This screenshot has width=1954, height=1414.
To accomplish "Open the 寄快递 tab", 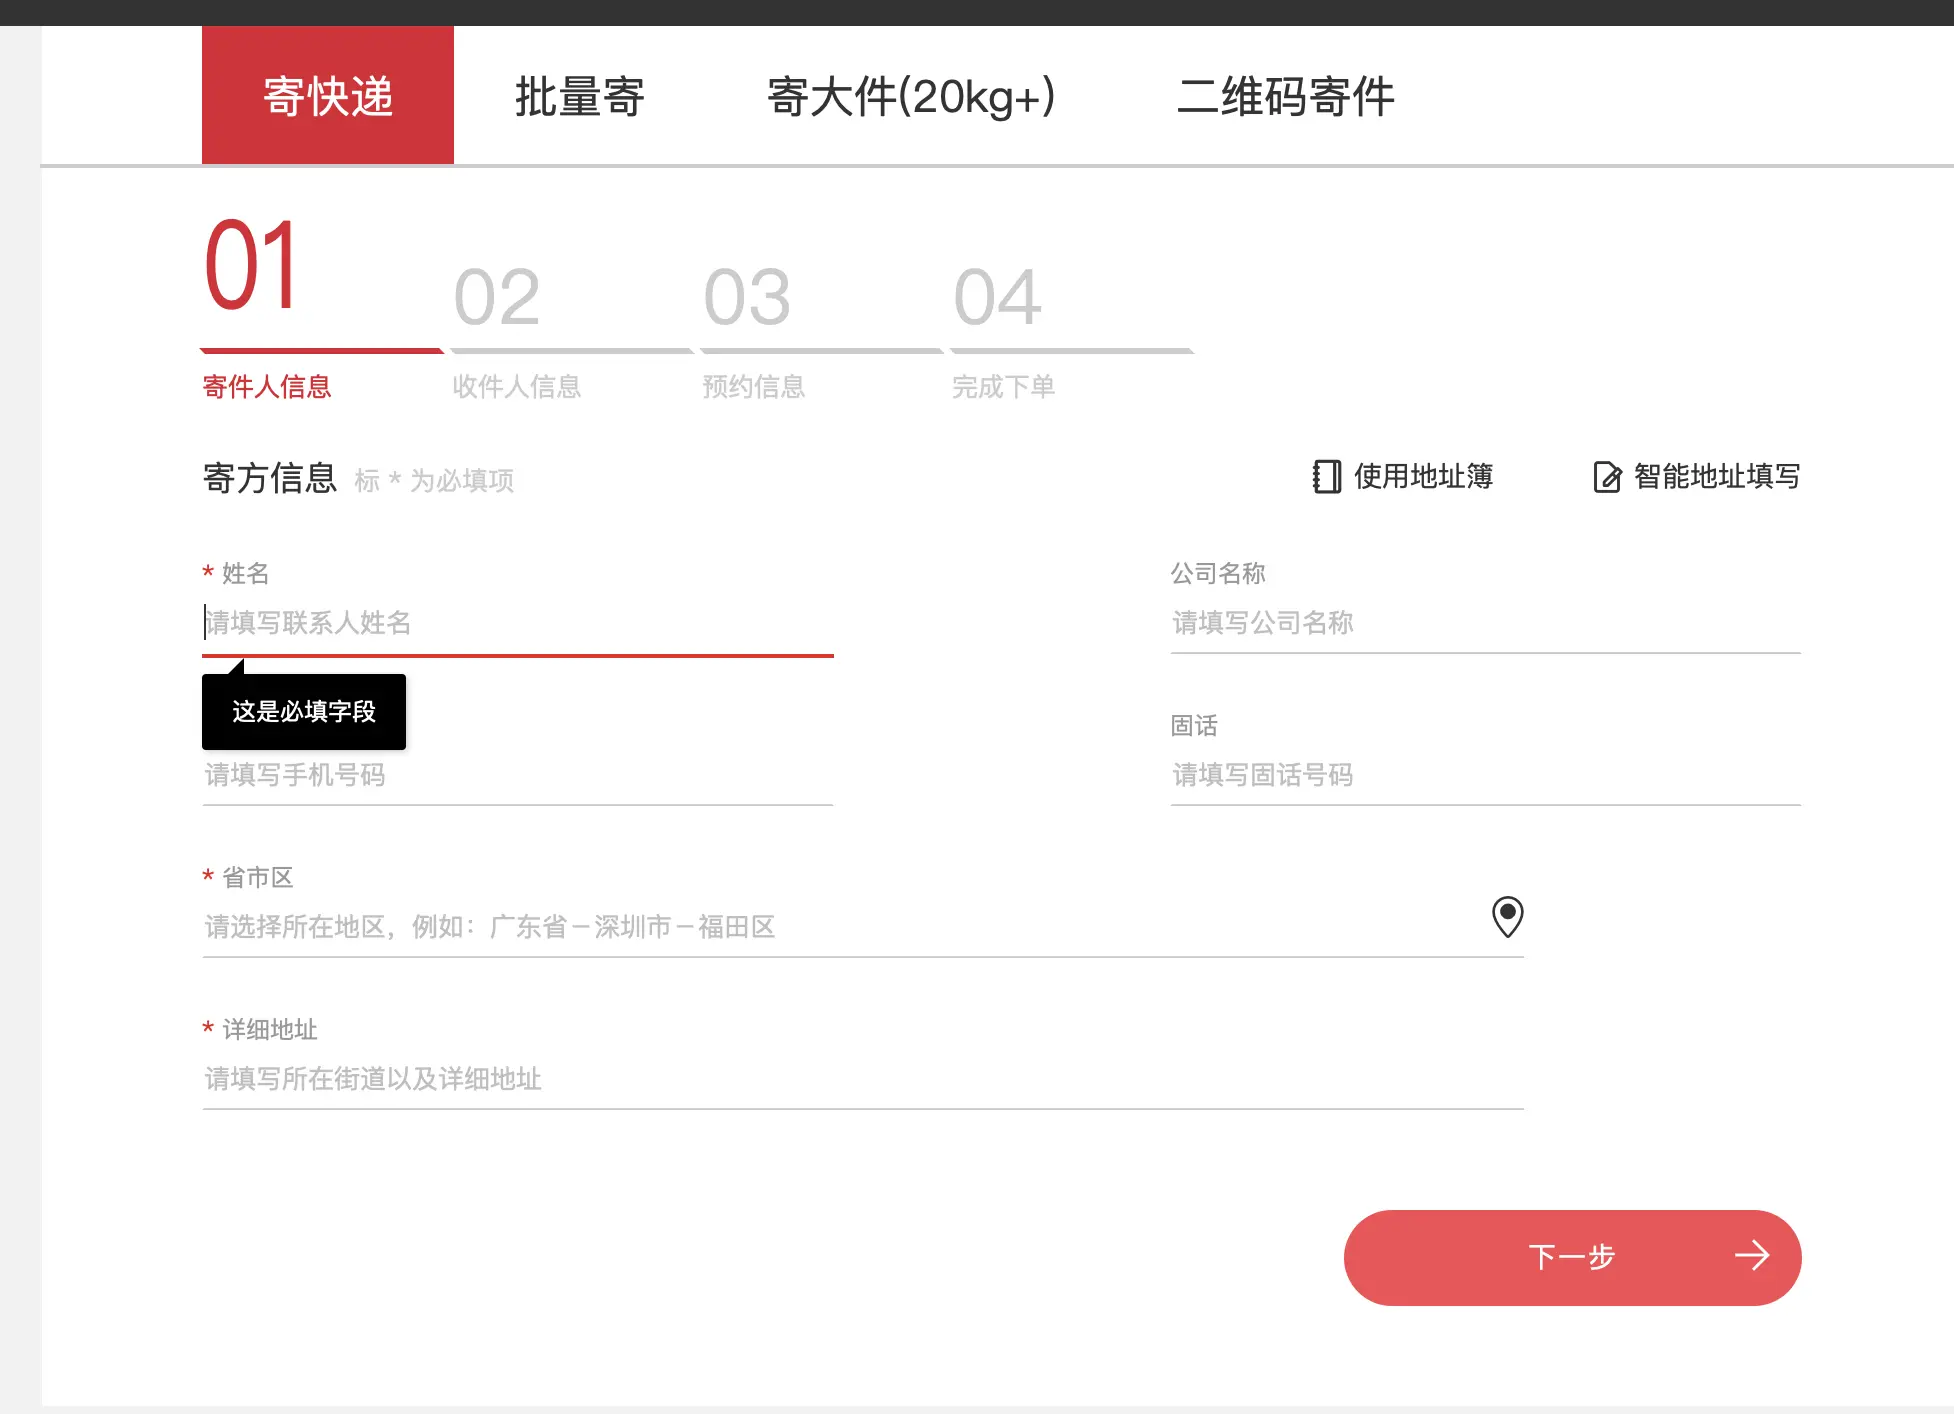I will pyautogui.click(x=328, y=97).
